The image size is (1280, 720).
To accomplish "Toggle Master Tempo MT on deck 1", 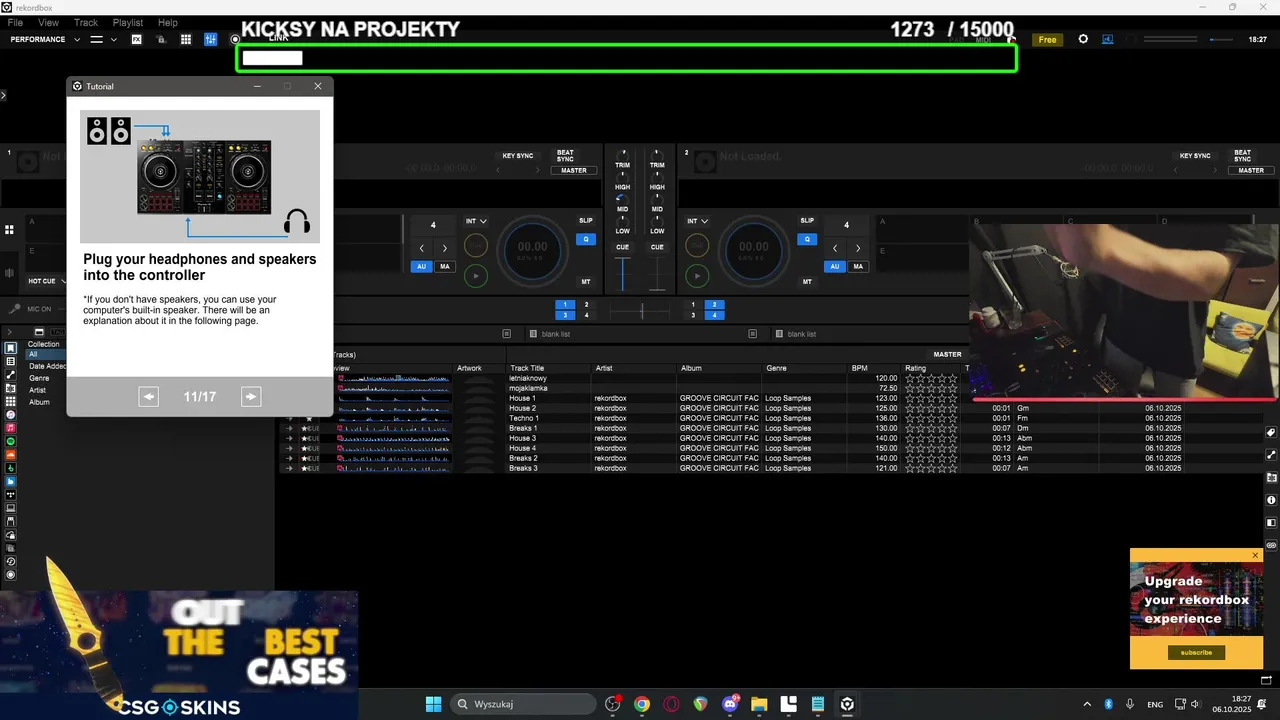I will tap(585, 282).
